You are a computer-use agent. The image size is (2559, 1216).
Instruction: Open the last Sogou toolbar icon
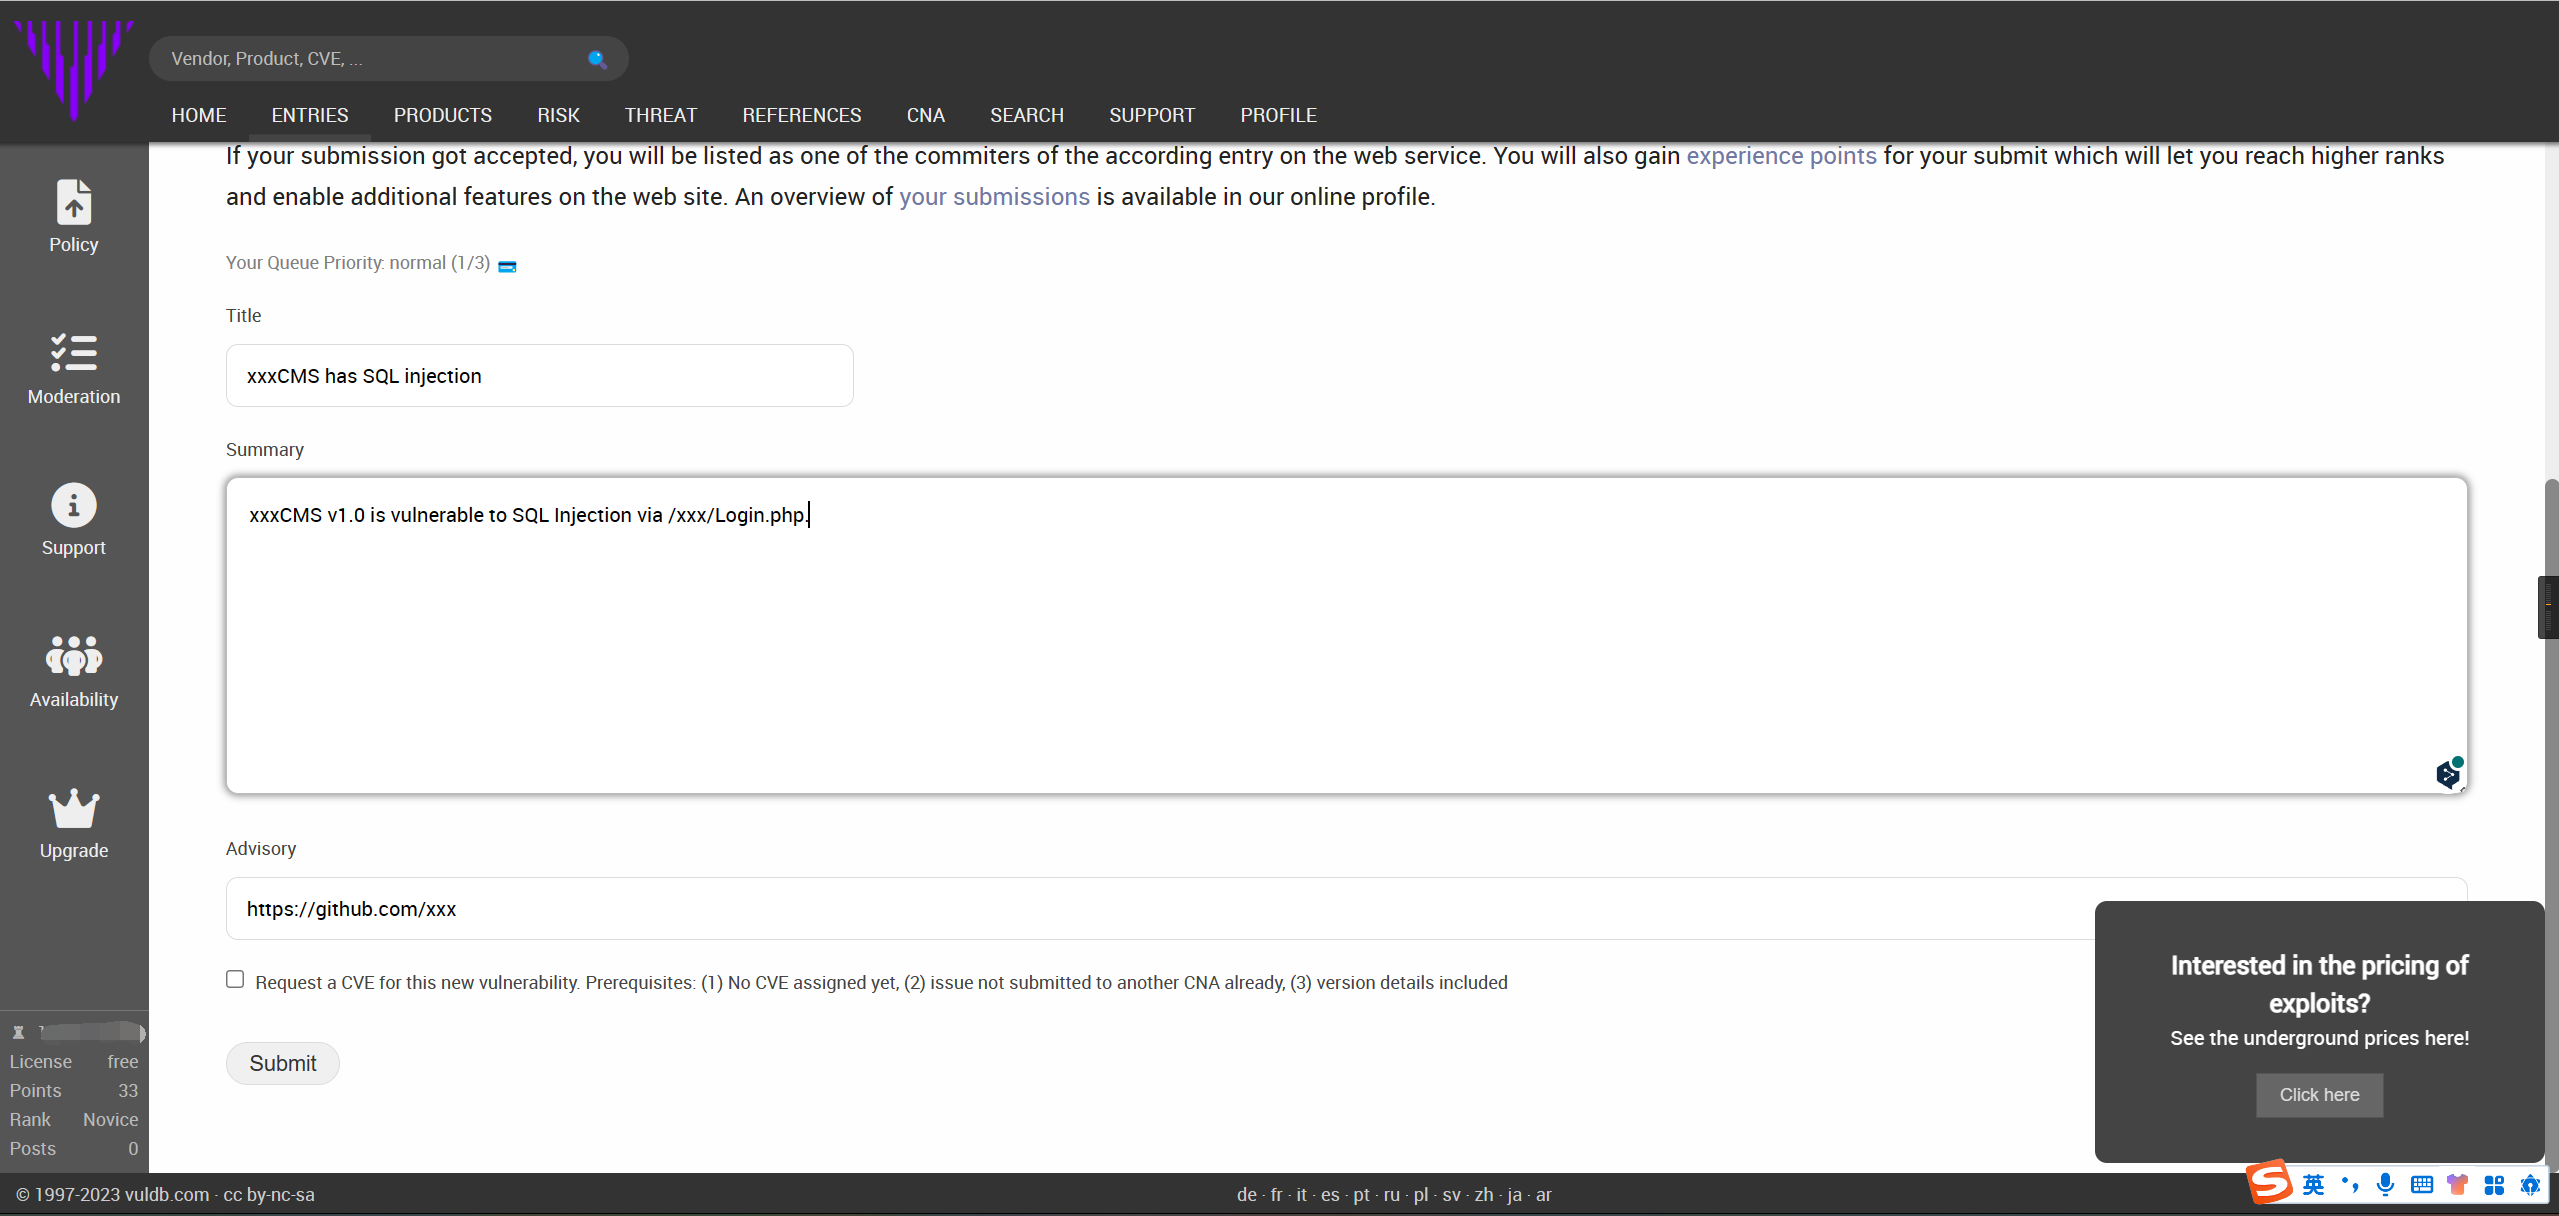pyautogui.click(x=2530, y=1185)
